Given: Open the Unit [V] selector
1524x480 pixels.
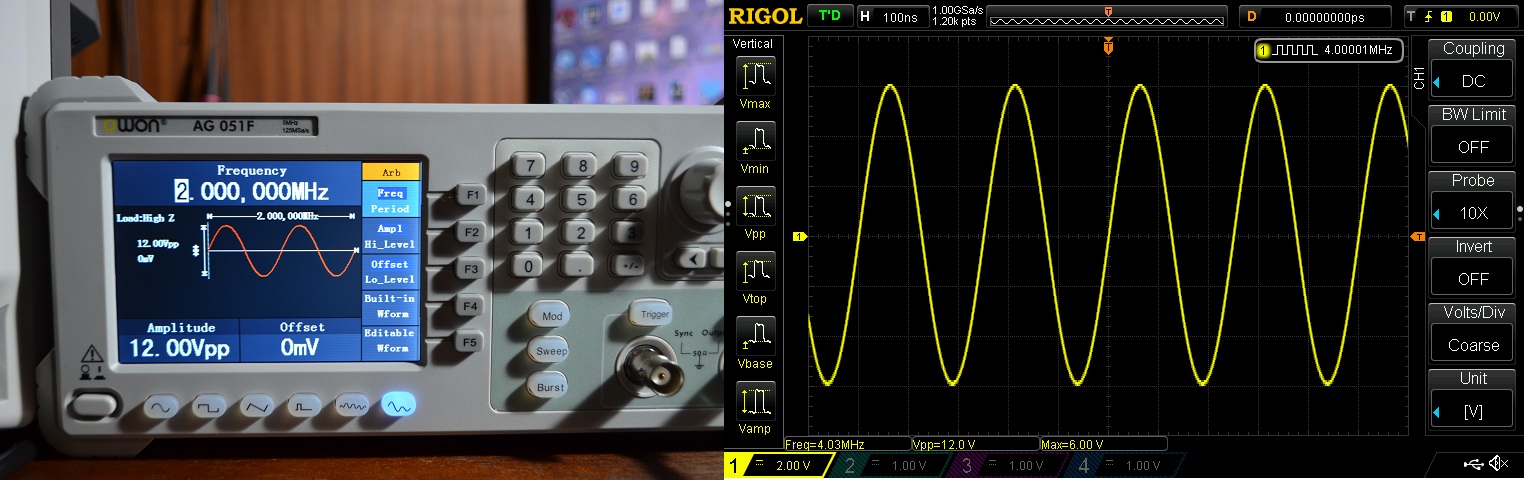Looking at the screenshot, I should (x=1473, y=410).
